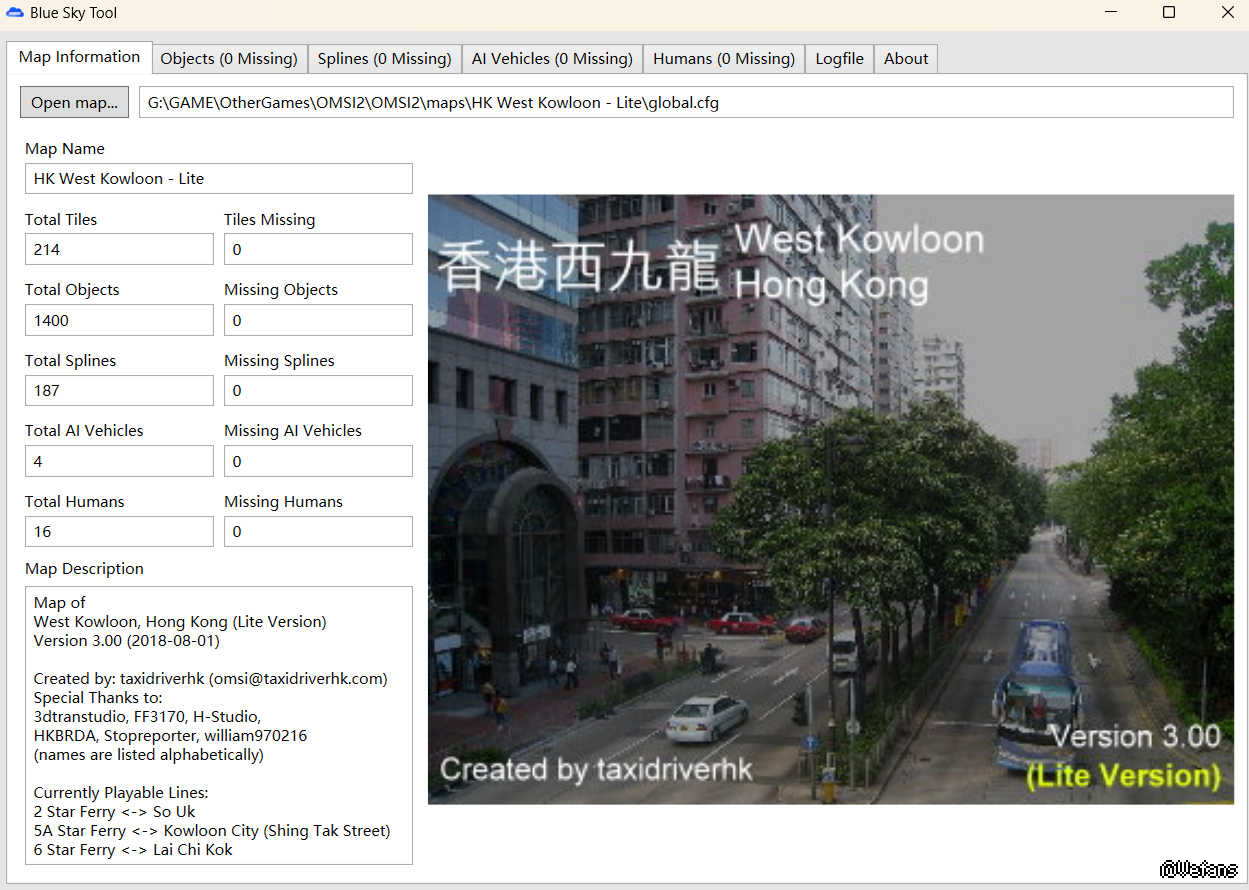This screenshot has height=890, width=1249.
Task: Open the Objects (0 Missing) tab
Action: [x=229, y=59]
